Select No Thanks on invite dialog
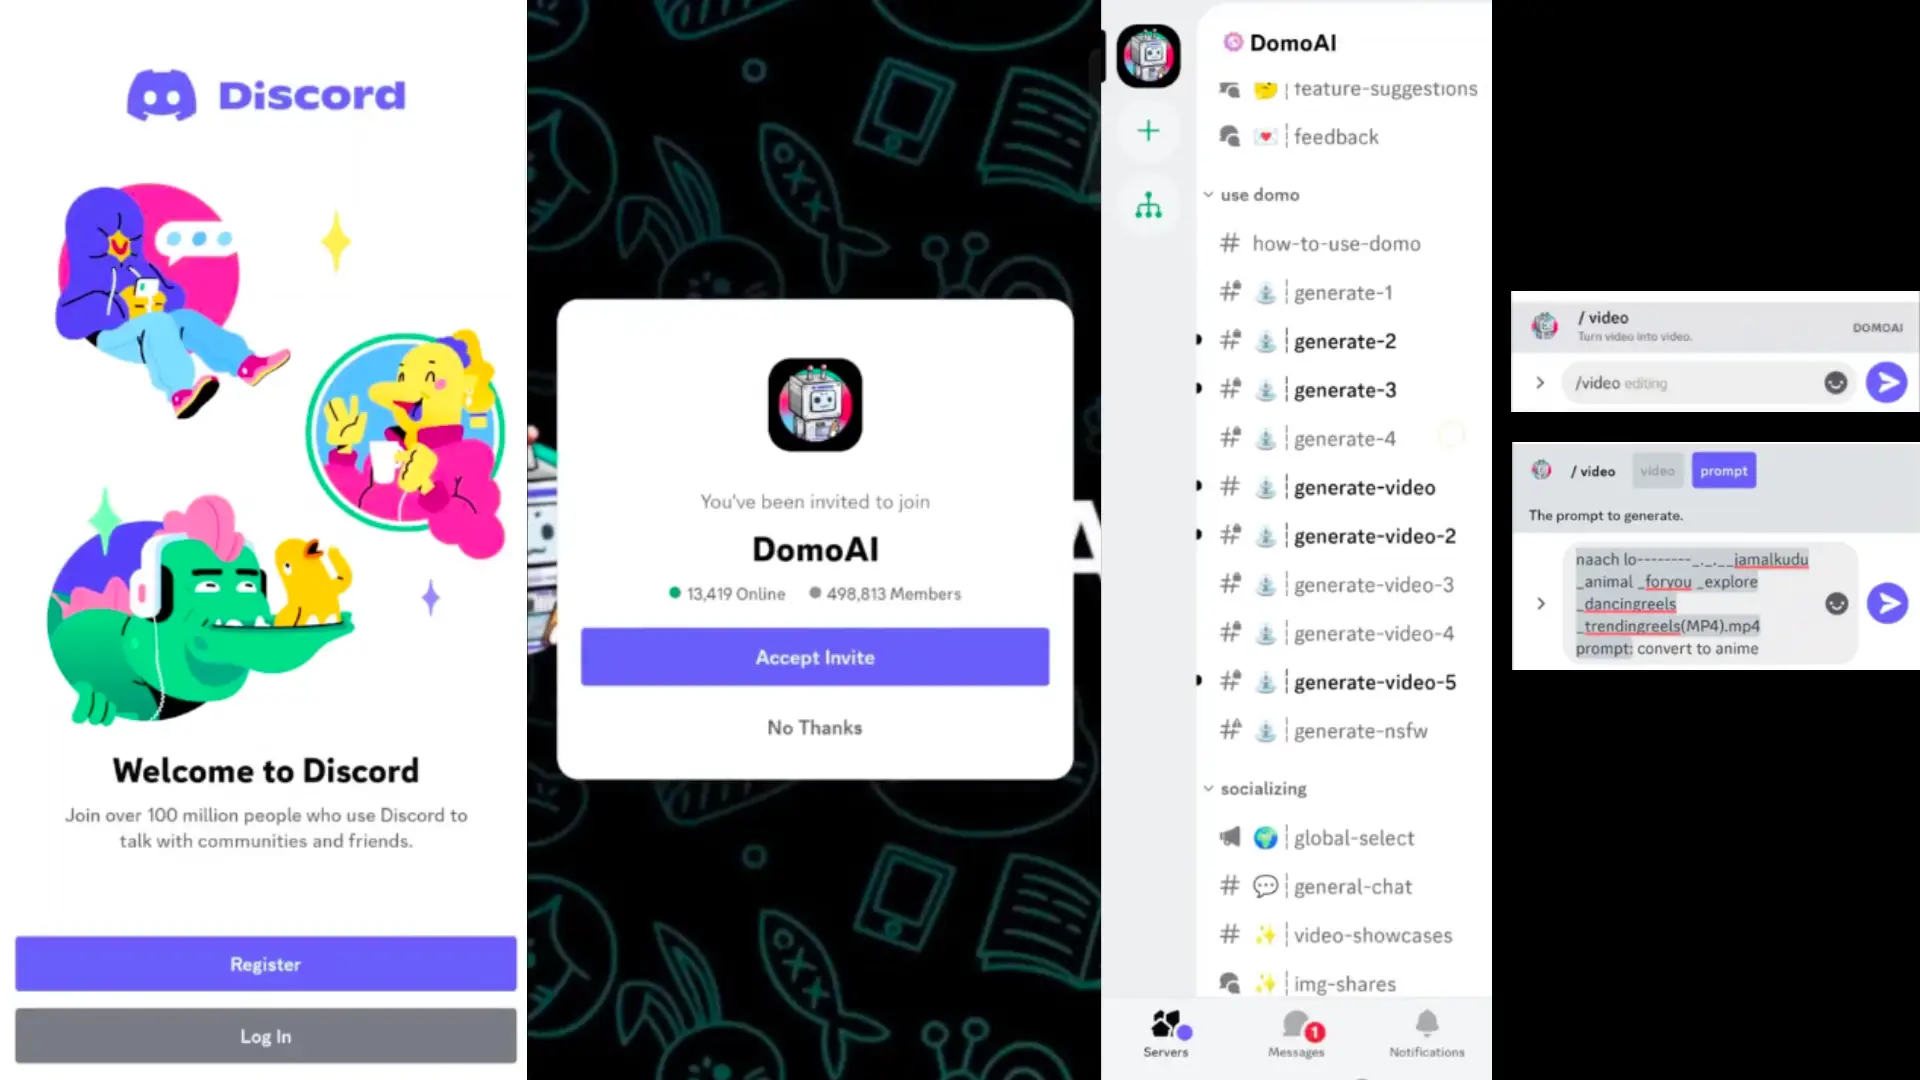The height and width of the screenshot is (1080, 1920). pyautogui.click(x=814, y=727)
